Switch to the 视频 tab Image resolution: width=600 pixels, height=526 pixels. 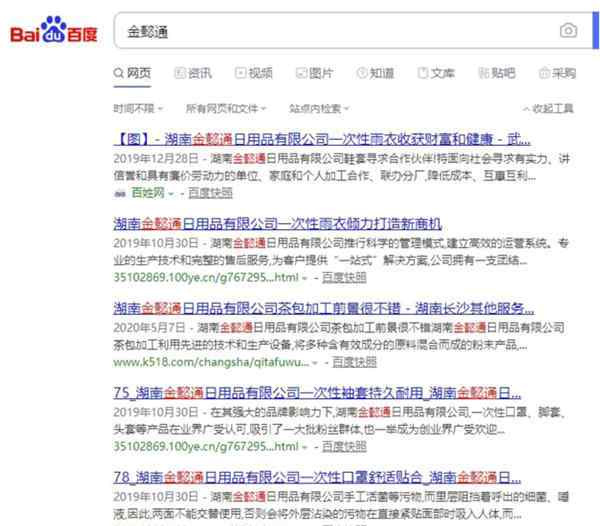pos(254,73)
